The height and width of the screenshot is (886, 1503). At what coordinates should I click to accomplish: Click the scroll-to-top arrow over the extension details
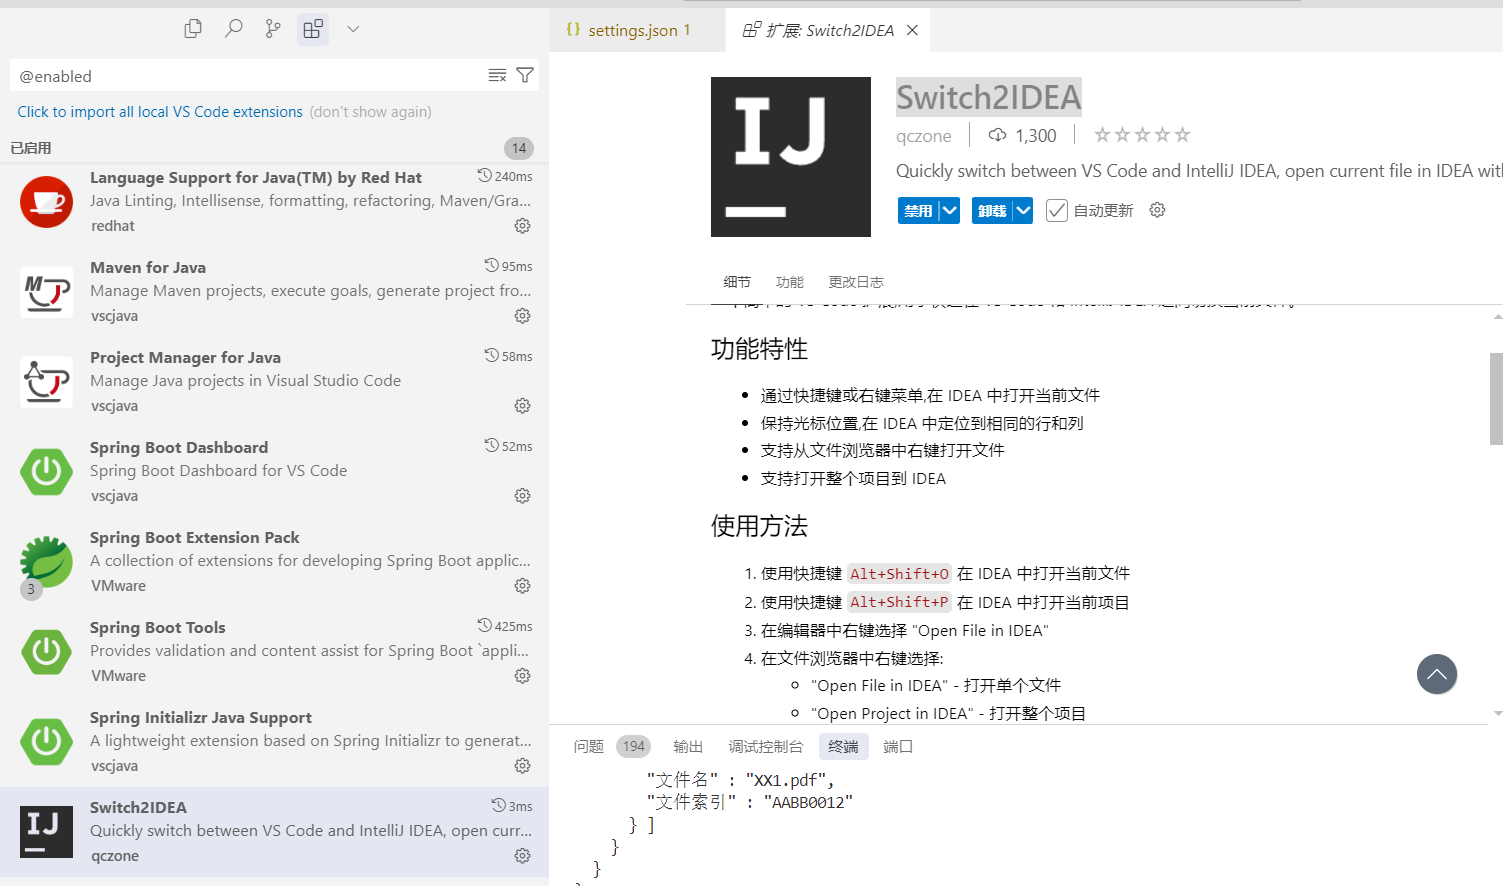[x=1437, y=674]
